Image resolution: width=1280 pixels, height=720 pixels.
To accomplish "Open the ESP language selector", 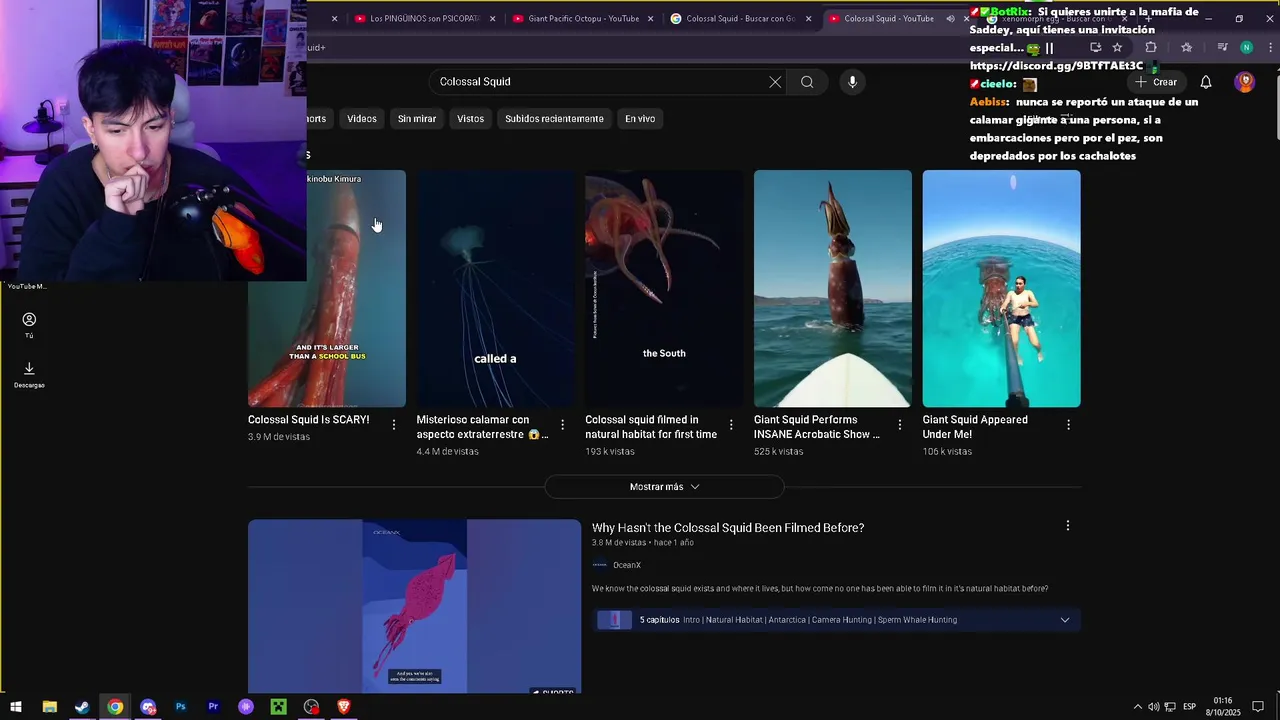I will (x=1189, y=707).
